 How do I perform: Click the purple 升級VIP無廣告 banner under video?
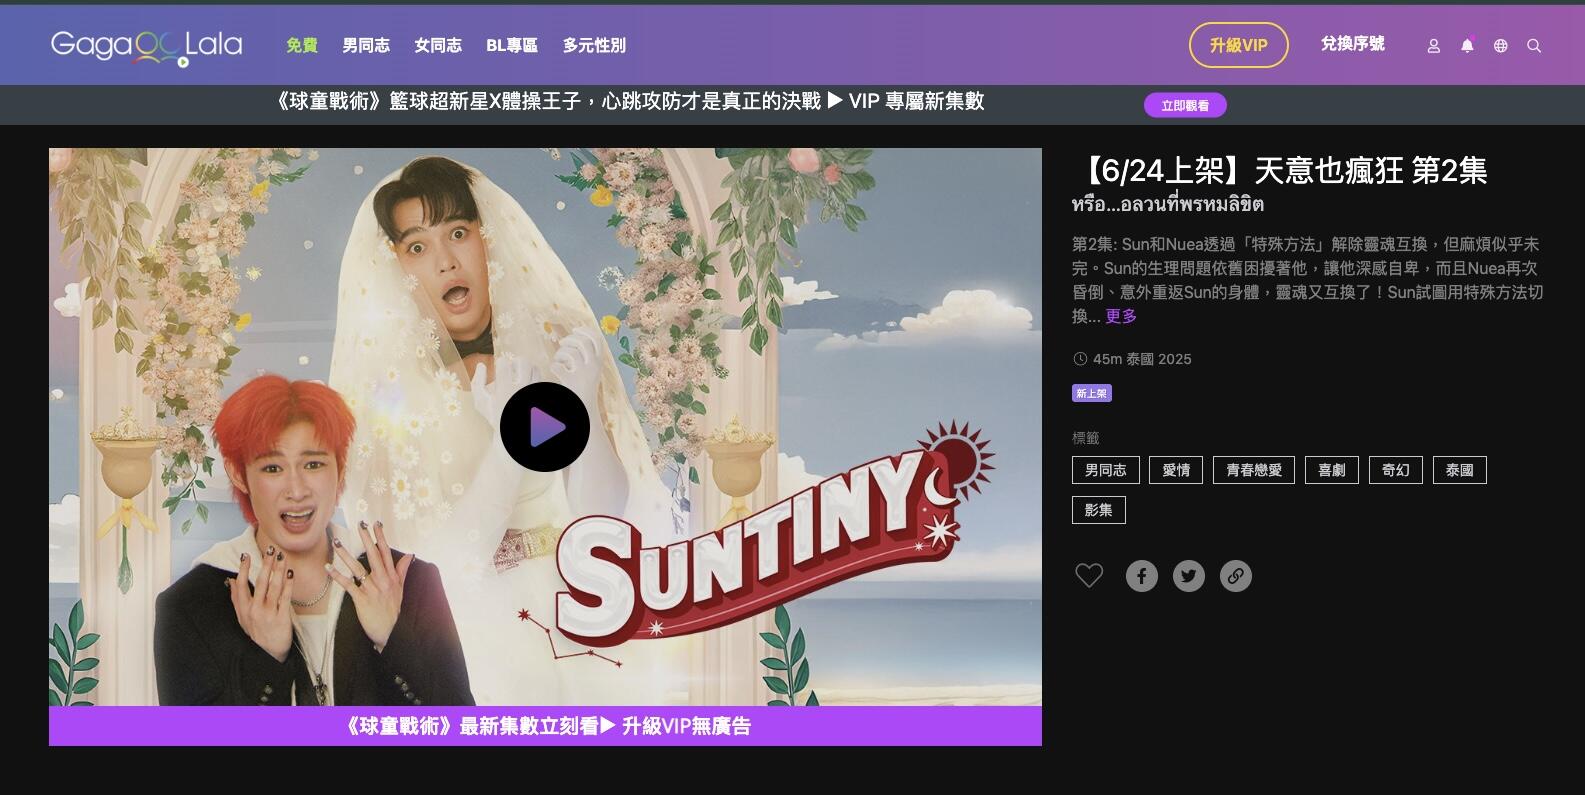(545, 726)
